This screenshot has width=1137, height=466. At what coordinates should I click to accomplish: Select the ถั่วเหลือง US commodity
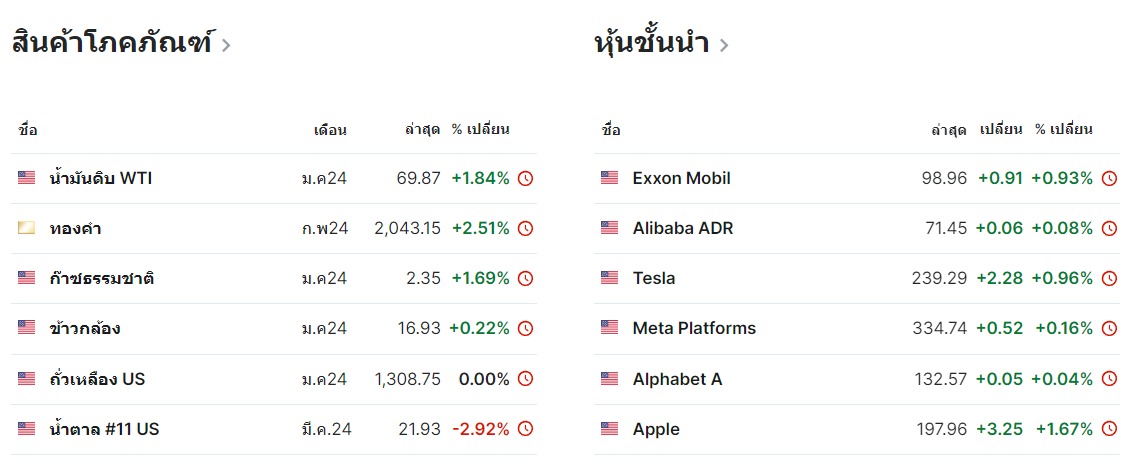(x=97, y=379)
